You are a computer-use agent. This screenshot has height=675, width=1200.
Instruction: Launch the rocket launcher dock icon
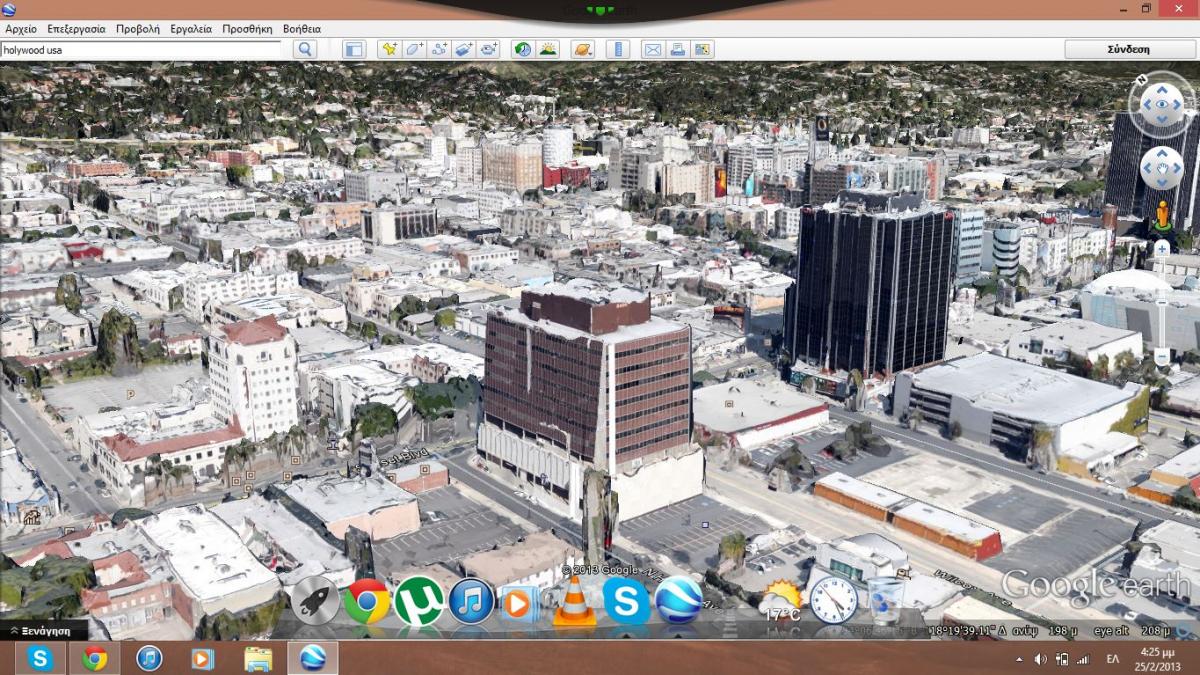coord(315,602)
